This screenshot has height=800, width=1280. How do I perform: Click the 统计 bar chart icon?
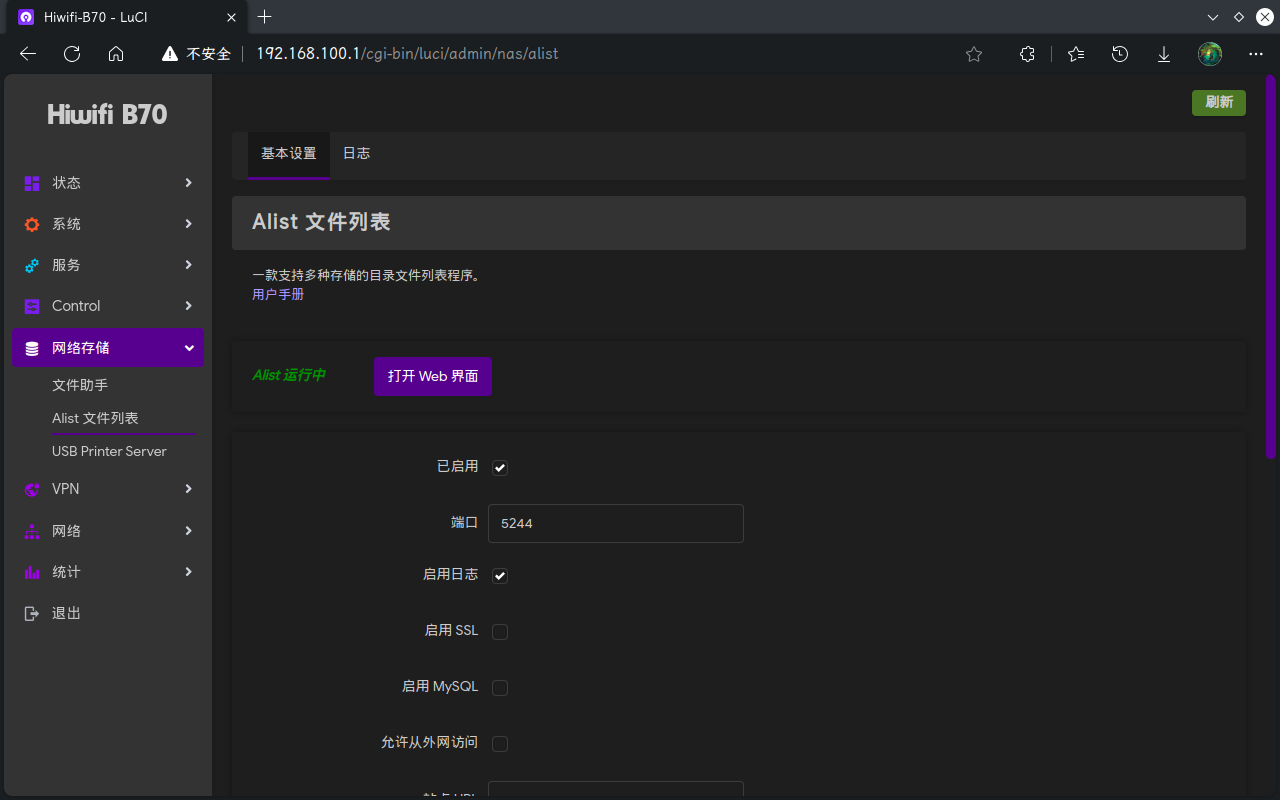click(x=32, y=572)
